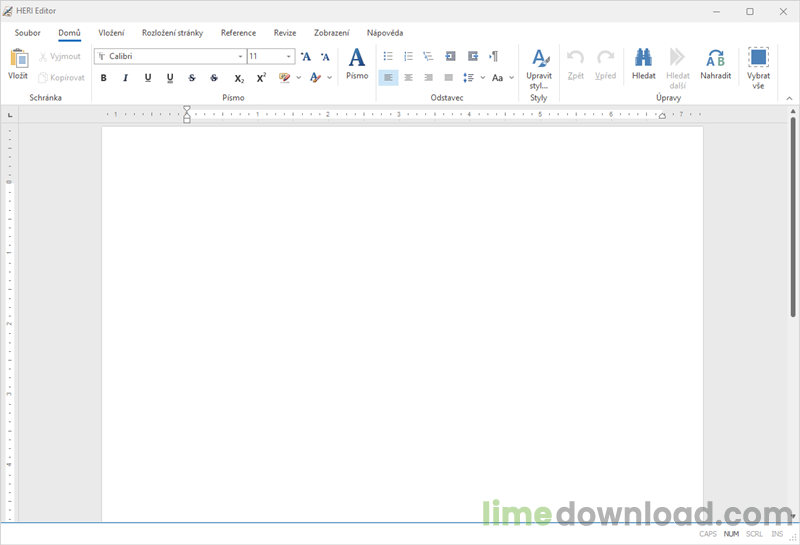This screenshot has height=545, width=800.
Task: Click the right indent marker on ruler
Action: pyautogui.click(x=662, y=116)
